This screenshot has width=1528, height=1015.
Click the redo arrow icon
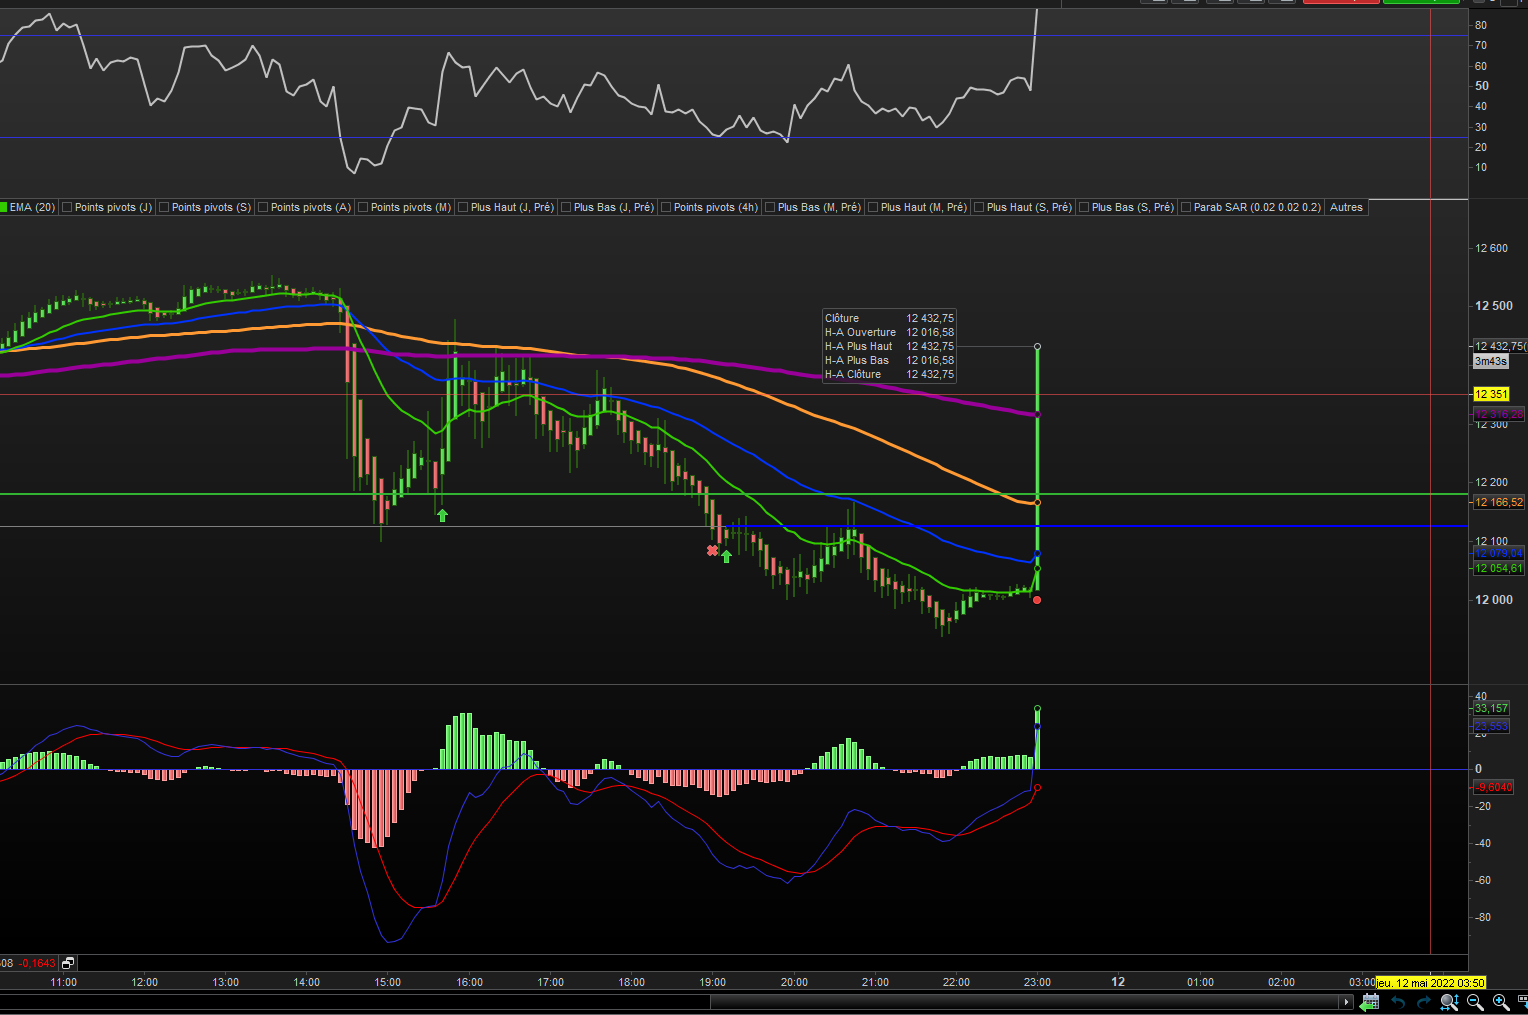coord(1424,1002)
